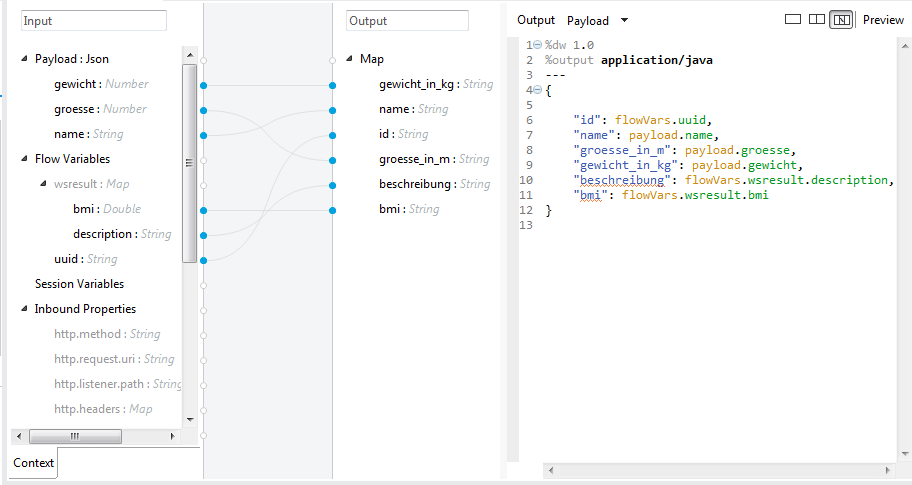912x485 pixels.
Task: Select the two-pane split layout icon
Action: [817, 20]
